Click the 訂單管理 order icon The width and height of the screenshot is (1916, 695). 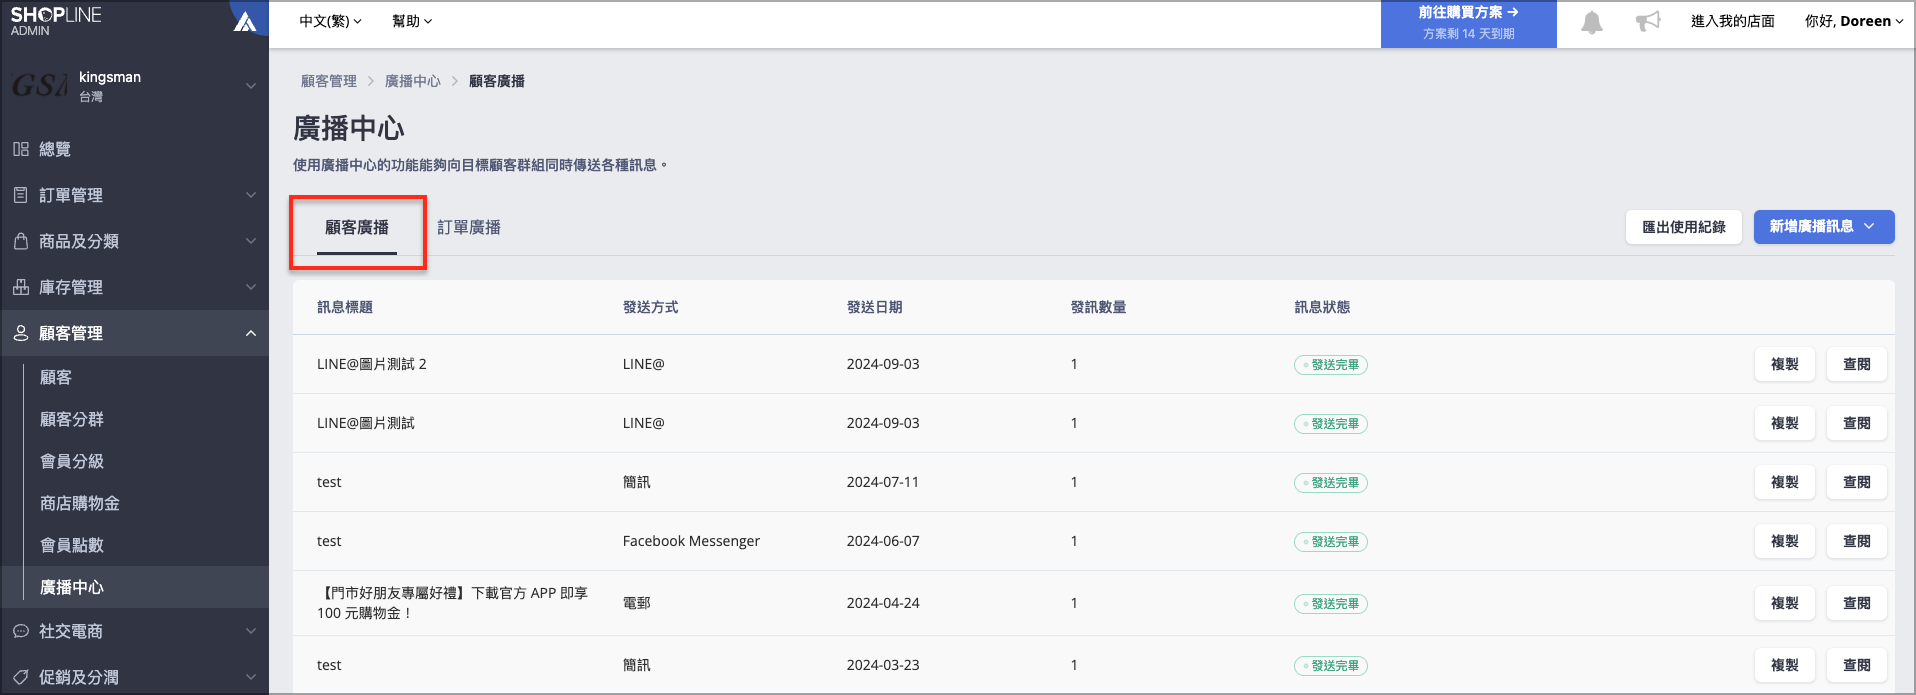pyautogui.click(x=21, y=195)
